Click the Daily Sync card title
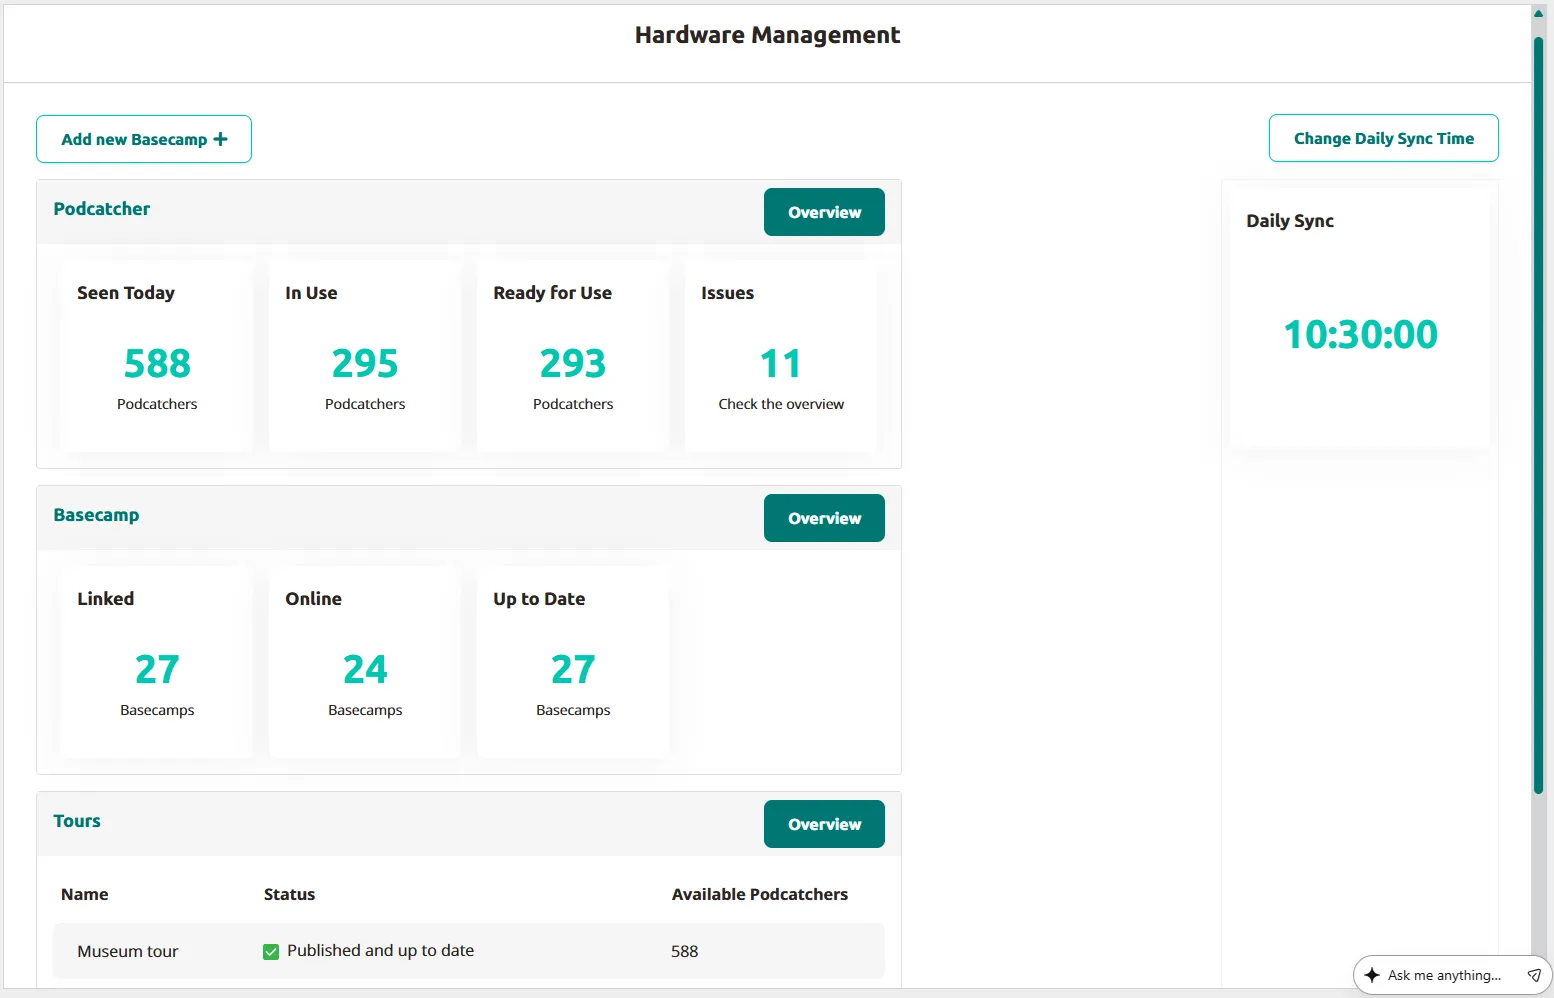The height and width of the screenshot is (998, 1554). pyautogui.click(x=1290, y=221)
